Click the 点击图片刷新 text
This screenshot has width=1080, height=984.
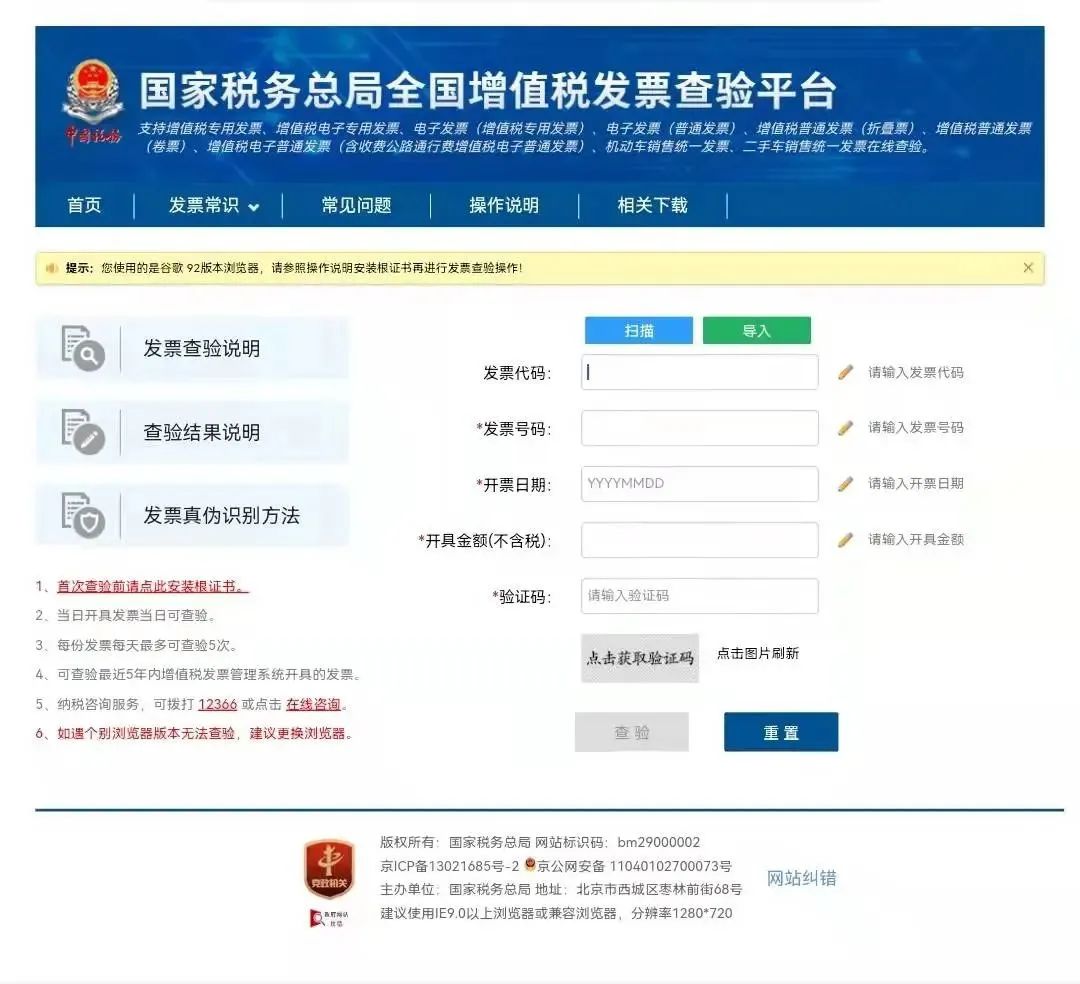[x=758, y=653]
